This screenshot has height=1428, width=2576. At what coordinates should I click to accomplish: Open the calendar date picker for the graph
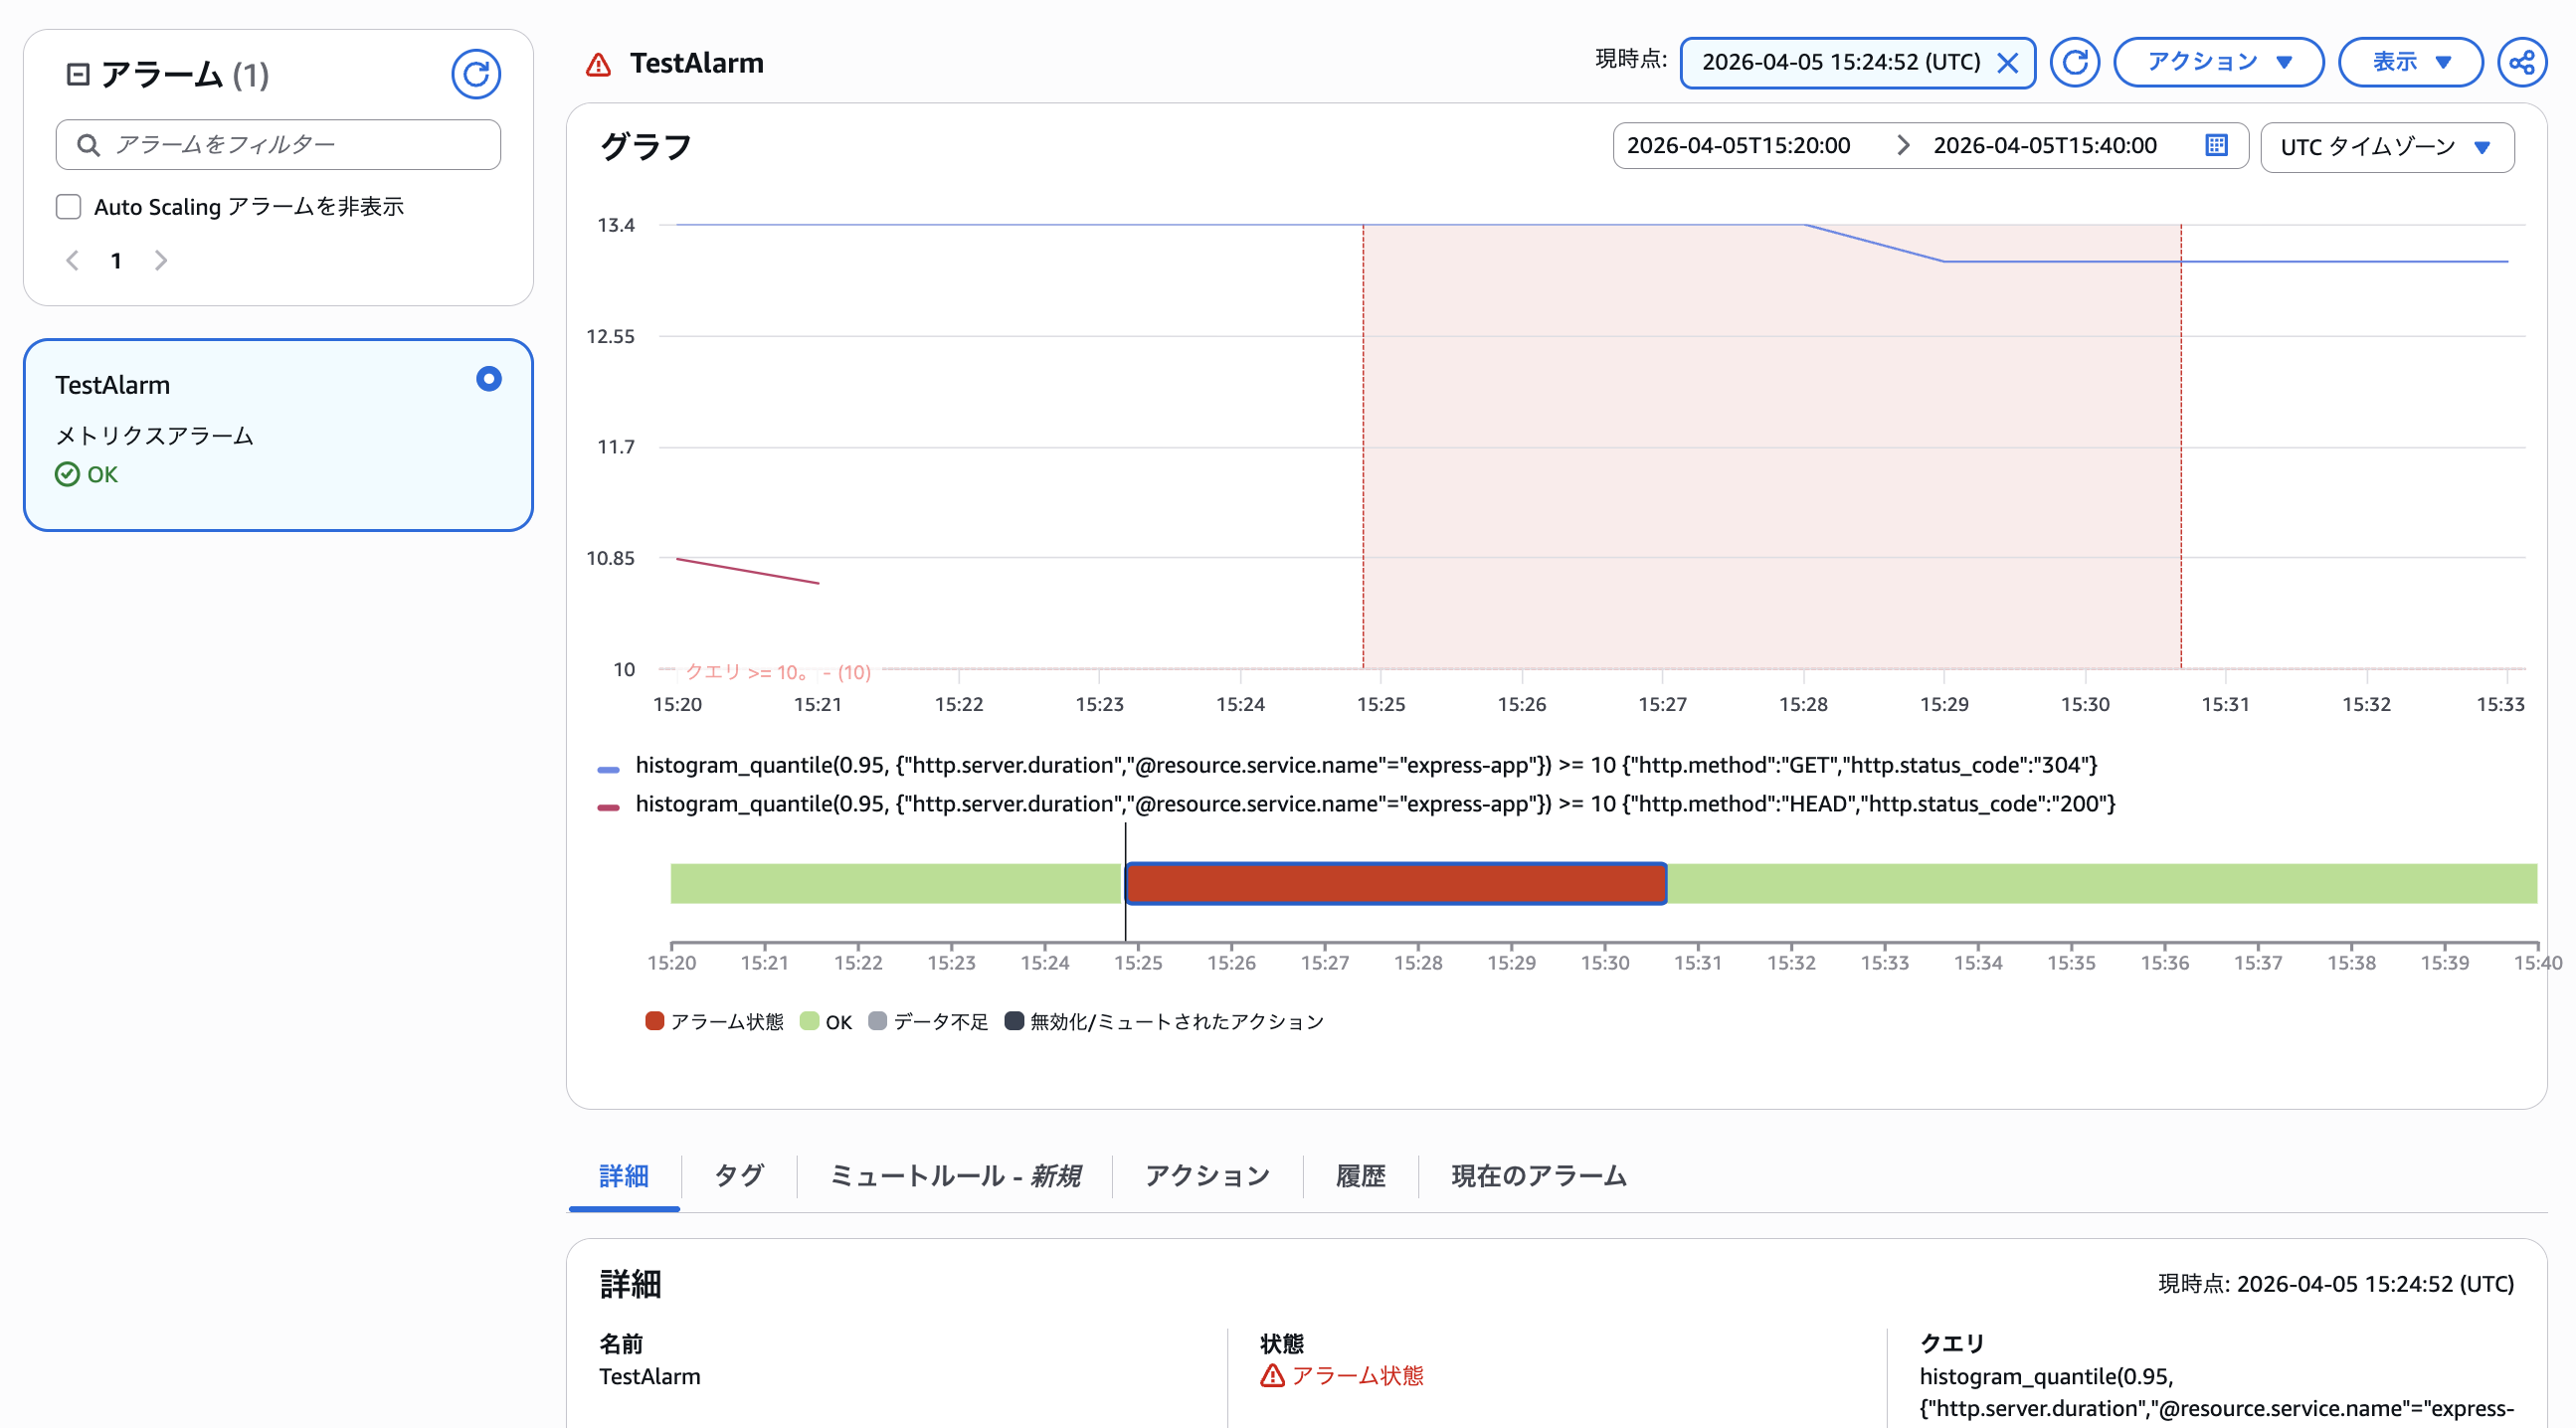point(2216,145)
